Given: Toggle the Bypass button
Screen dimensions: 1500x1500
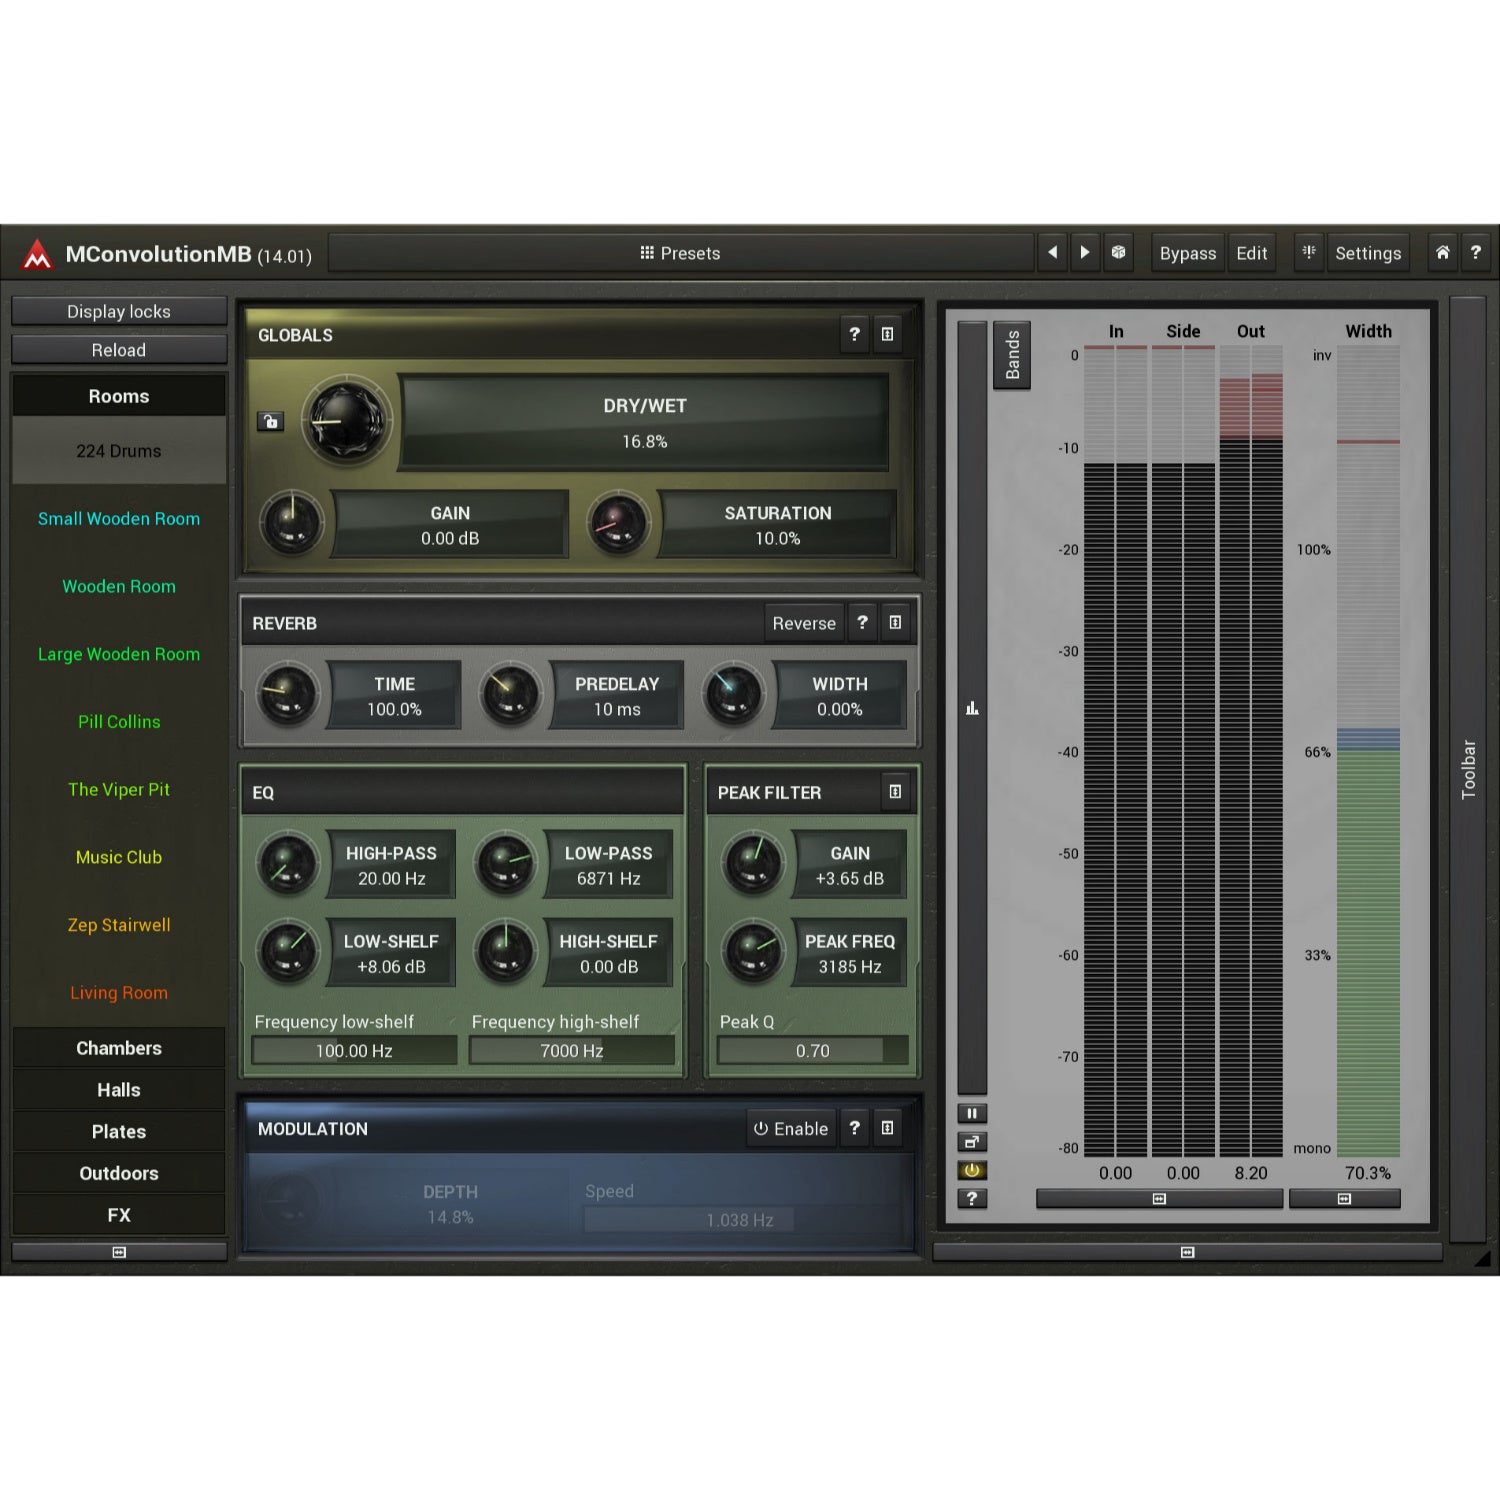Looking at the screenshot, I should (x=1188, y=253).
